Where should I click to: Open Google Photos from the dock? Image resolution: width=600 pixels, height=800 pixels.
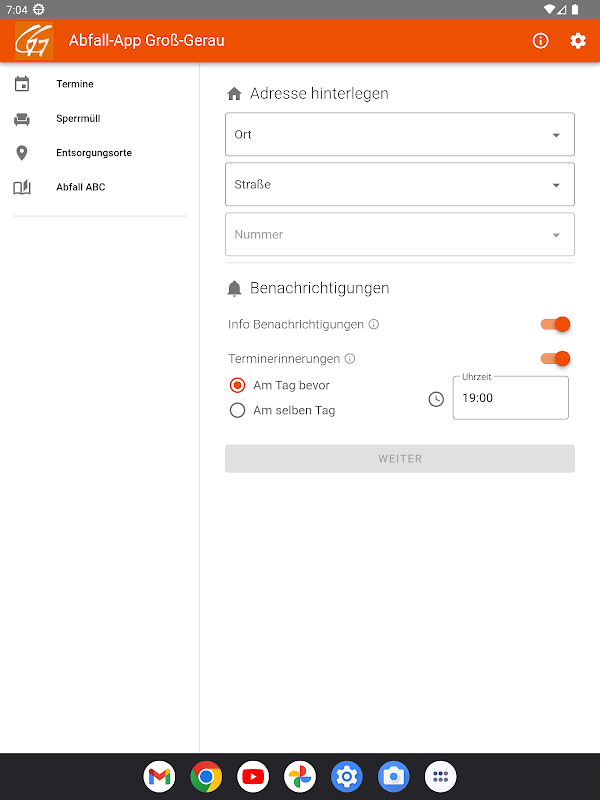[300, 777]
